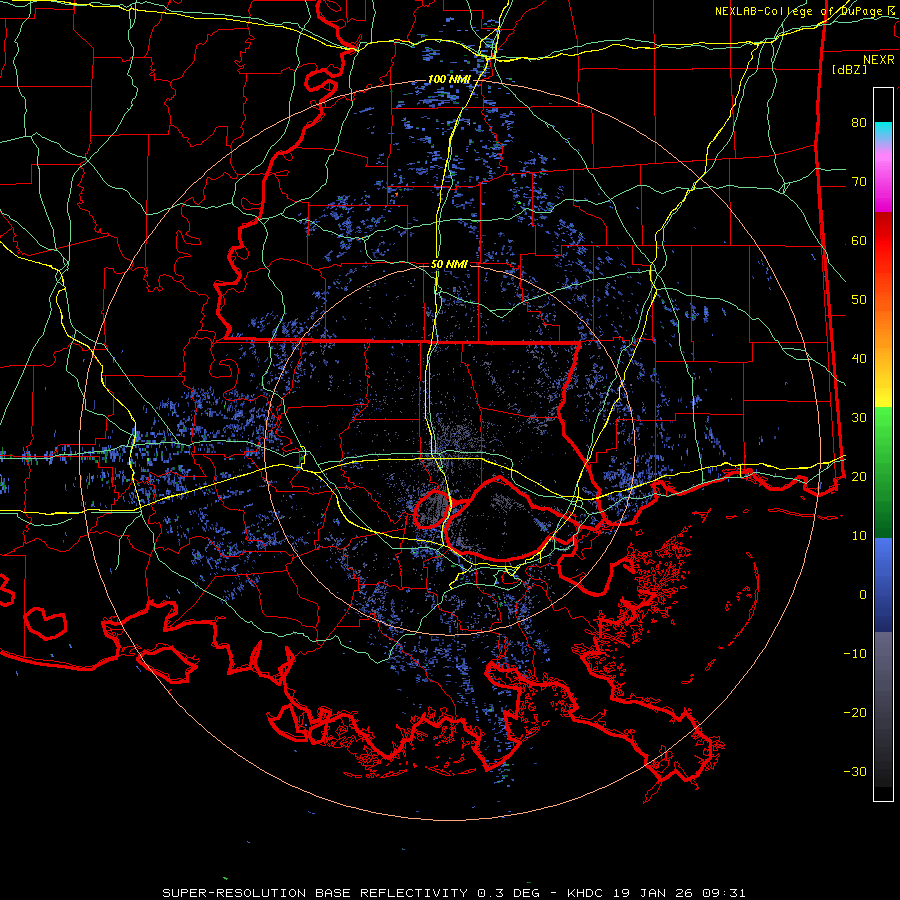Viewport: 900px width, 900px height.
Task: Click the -10 value on the dBZ scale
Action: [855, 653]
